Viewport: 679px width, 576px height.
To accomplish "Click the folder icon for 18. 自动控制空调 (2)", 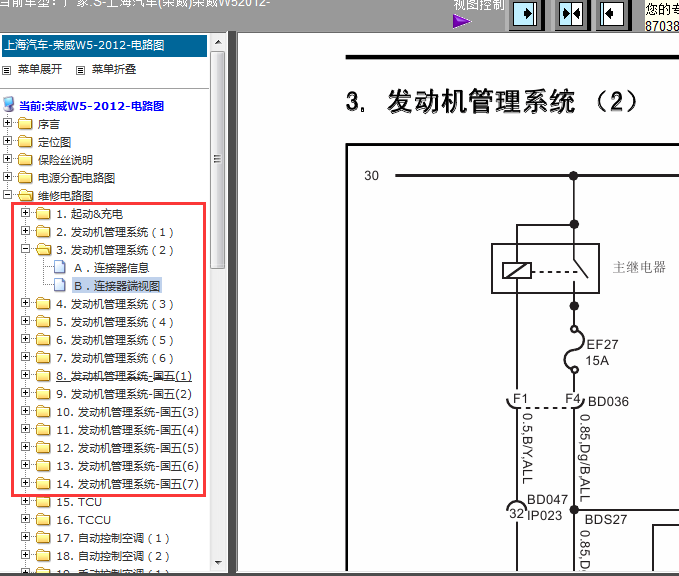I will coord(43,555).
